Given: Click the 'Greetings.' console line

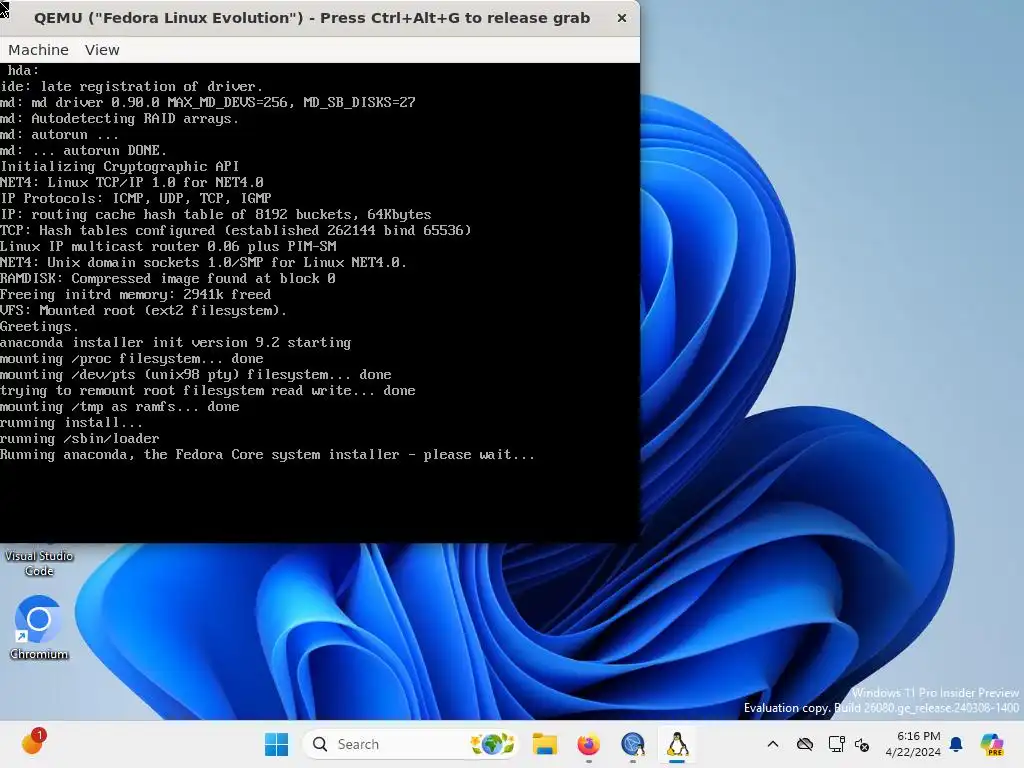Looking at the screenshot, I should tap(39, 327).
